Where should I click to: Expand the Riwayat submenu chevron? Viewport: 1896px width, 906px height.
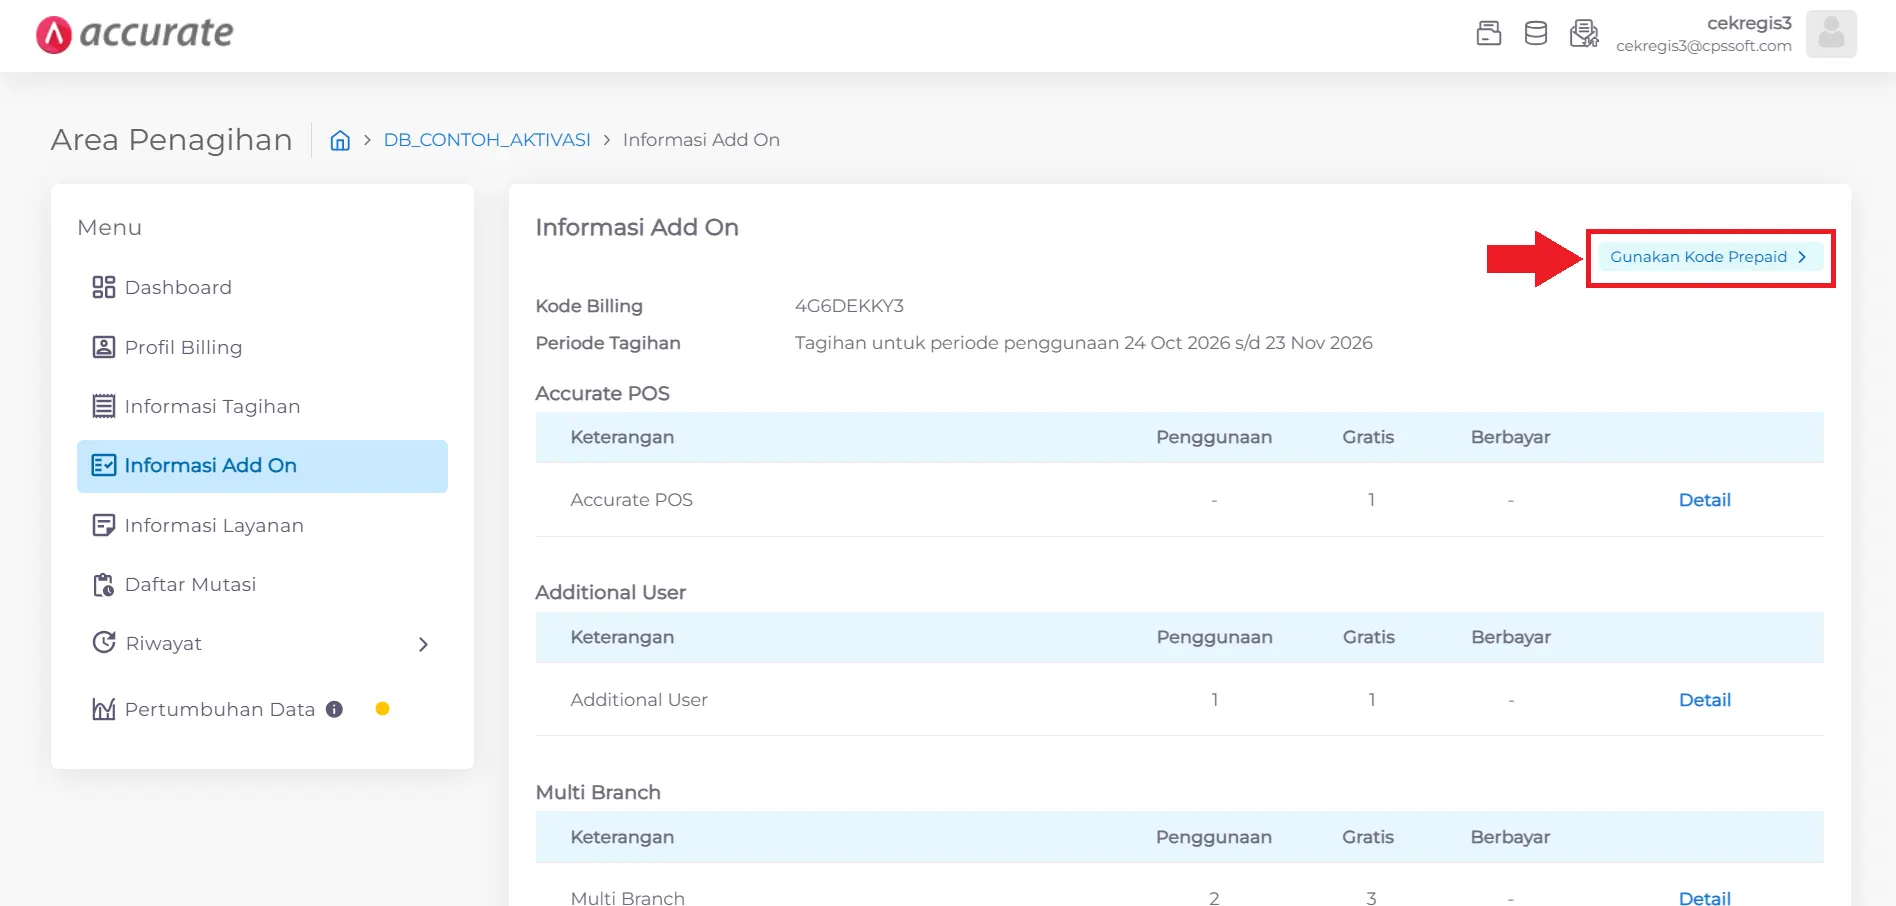click(x=423, y=644)
